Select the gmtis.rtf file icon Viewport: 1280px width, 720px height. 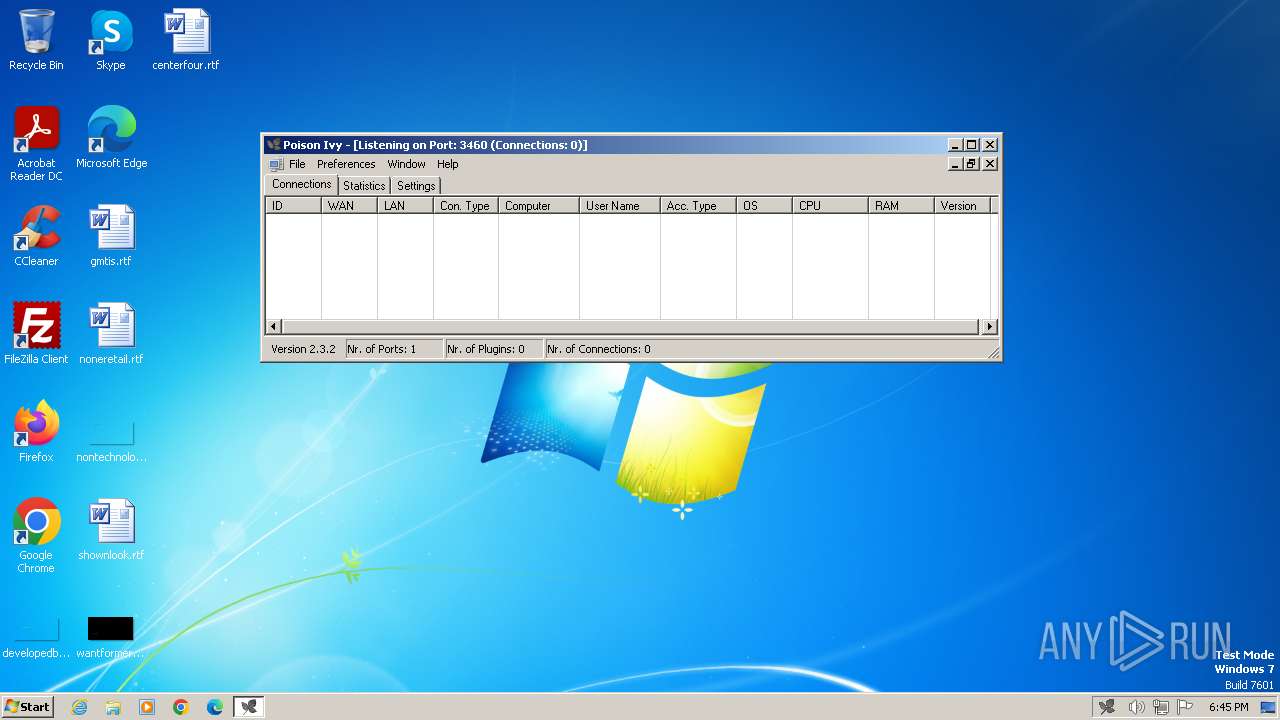(111, 236)
